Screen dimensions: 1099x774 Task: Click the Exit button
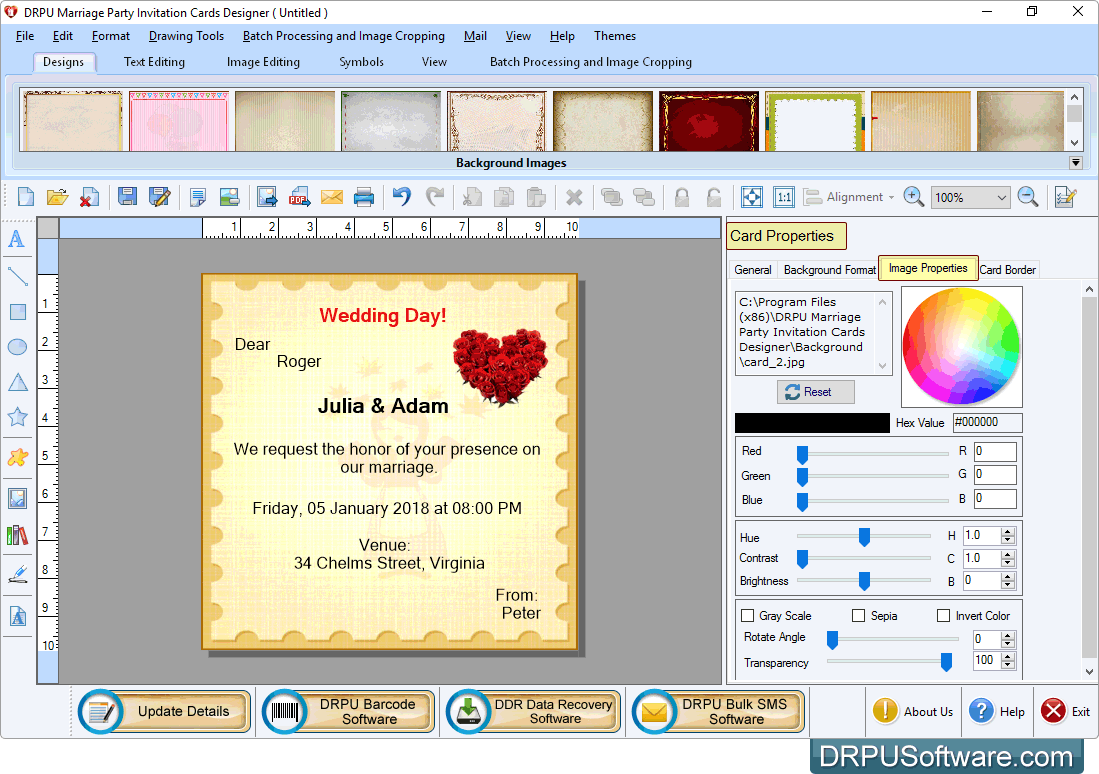[x=1065, y=712]
